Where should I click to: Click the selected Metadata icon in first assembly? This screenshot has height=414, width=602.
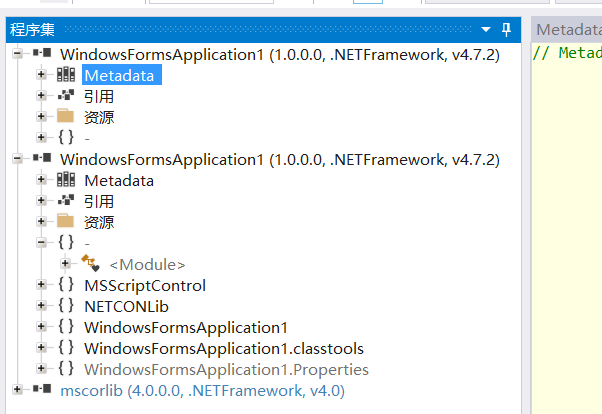(x=66, y=74)
